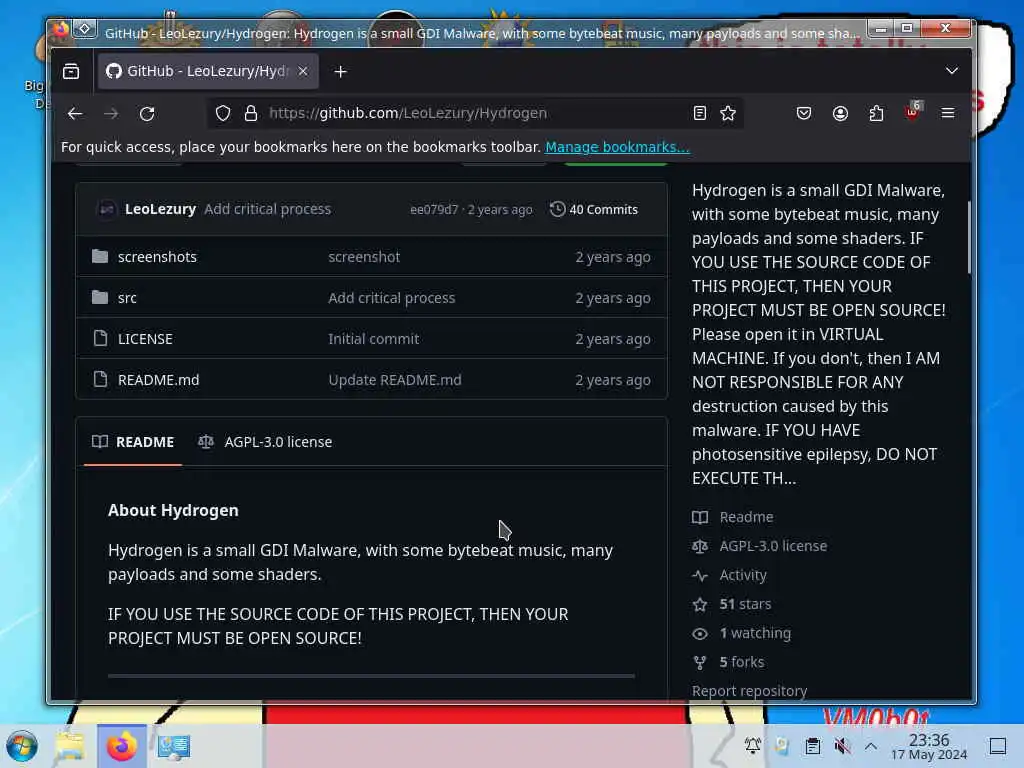Screen dimensions: 1024x768
Task: Open the AGPL-3.0 license sidebar link
Action: tap(773, 546)
